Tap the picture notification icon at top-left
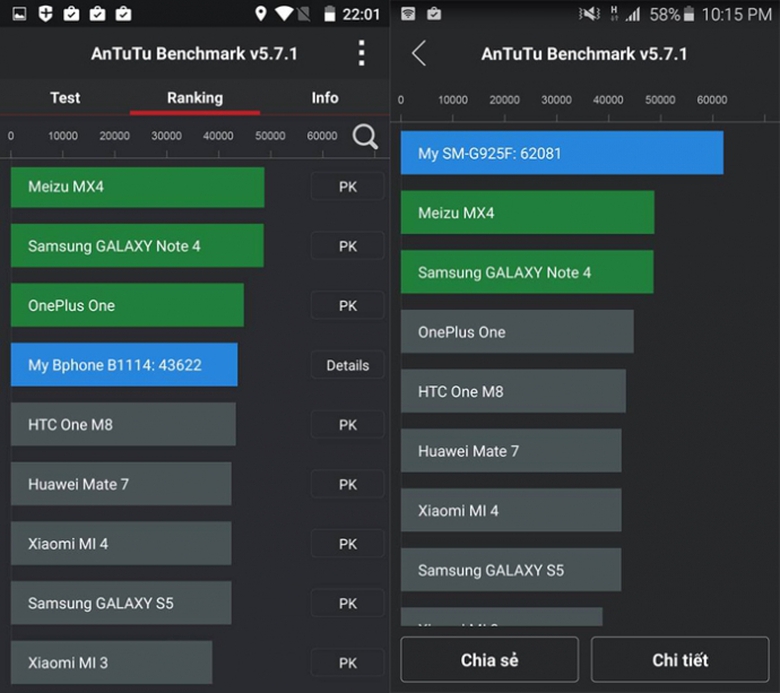The image size is (780, 693). (x=20, y=14)
